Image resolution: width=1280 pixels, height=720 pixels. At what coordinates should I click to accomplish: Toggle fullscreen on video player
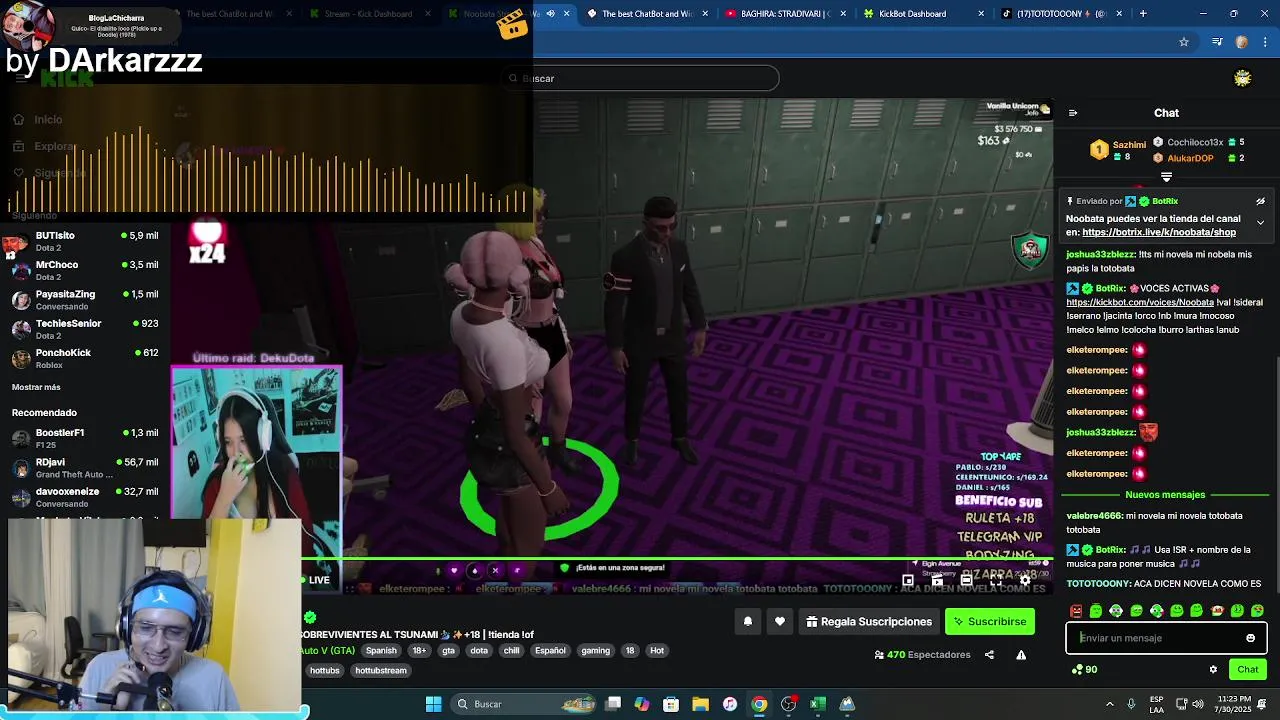(995, 580)
